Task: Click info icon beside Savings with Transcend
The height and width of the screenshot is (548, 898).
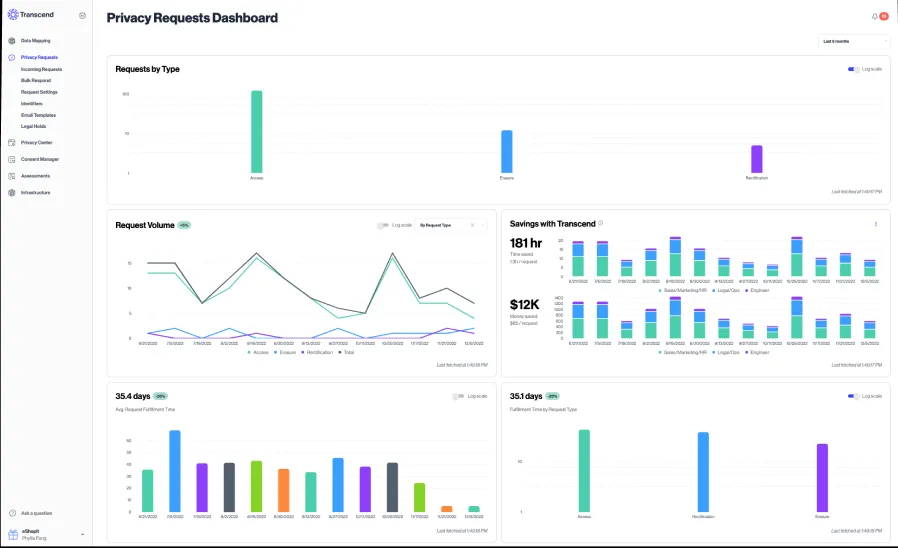Action: click(x=600, y=223)
